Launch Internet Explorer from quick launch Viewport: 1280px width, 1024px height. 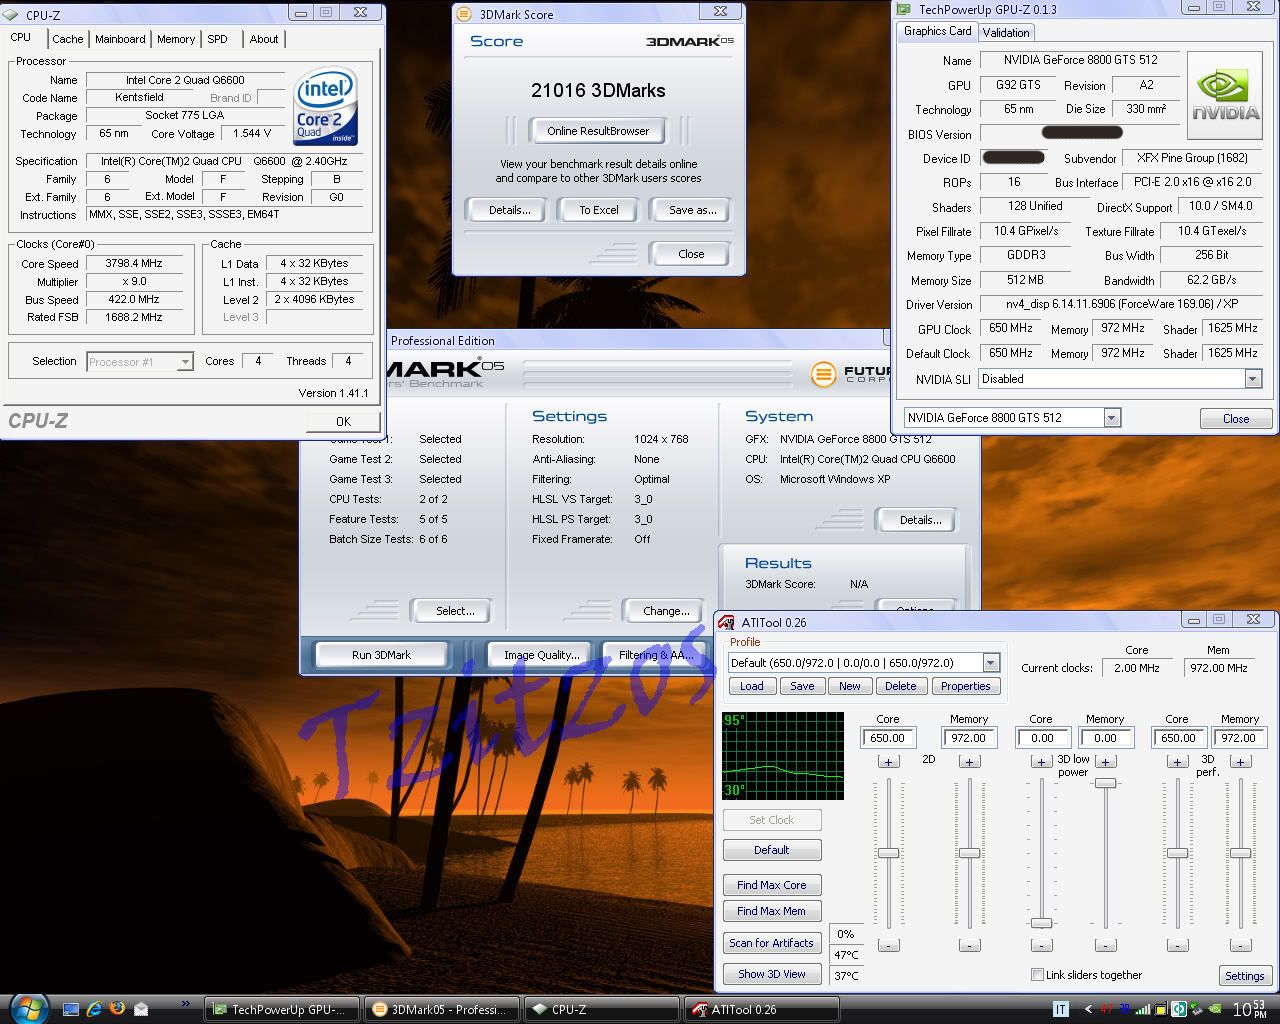[x=94, y=1008]
